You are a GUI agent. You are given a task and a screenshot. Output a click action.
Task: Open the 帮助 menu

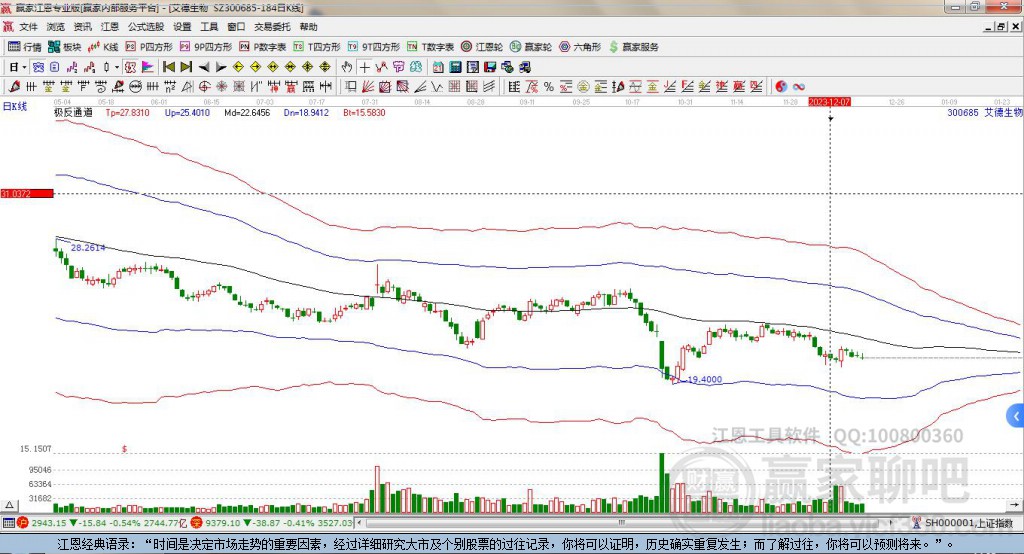(308, 27)
